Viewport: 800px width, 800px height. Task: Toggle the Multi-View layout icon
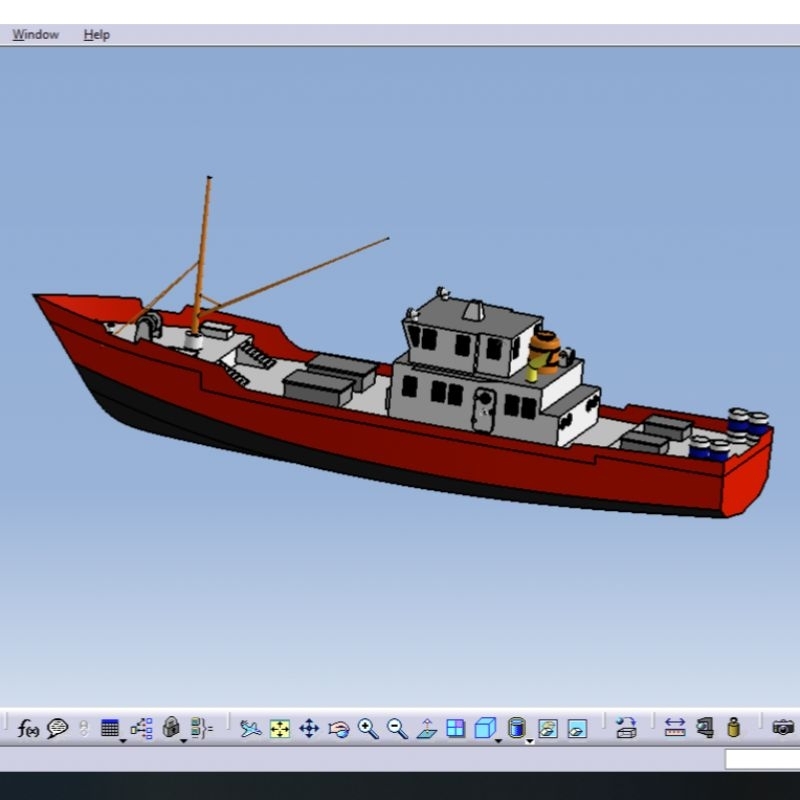tap(456, 729)
